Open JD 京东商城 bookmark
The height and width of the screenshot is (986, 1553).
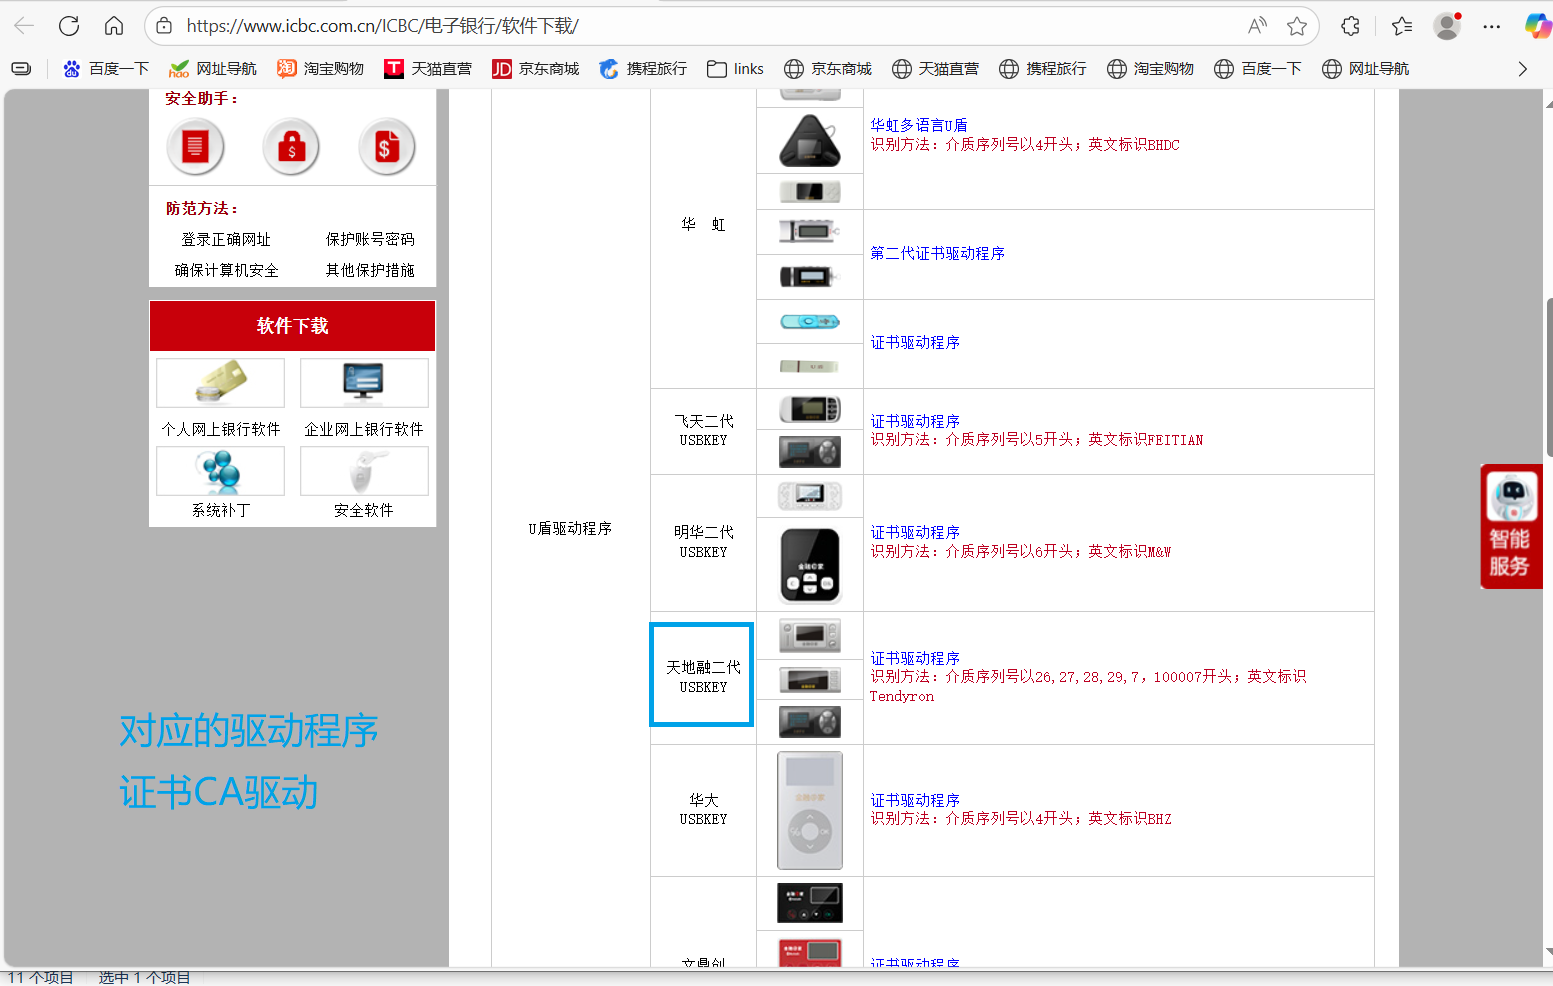[x=536, y=69]
